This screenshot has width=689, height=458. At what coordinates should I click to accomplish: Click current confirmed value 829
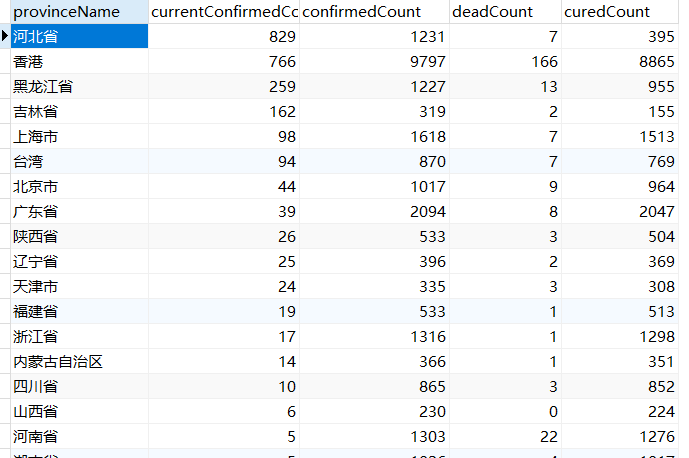pos(224,36)
